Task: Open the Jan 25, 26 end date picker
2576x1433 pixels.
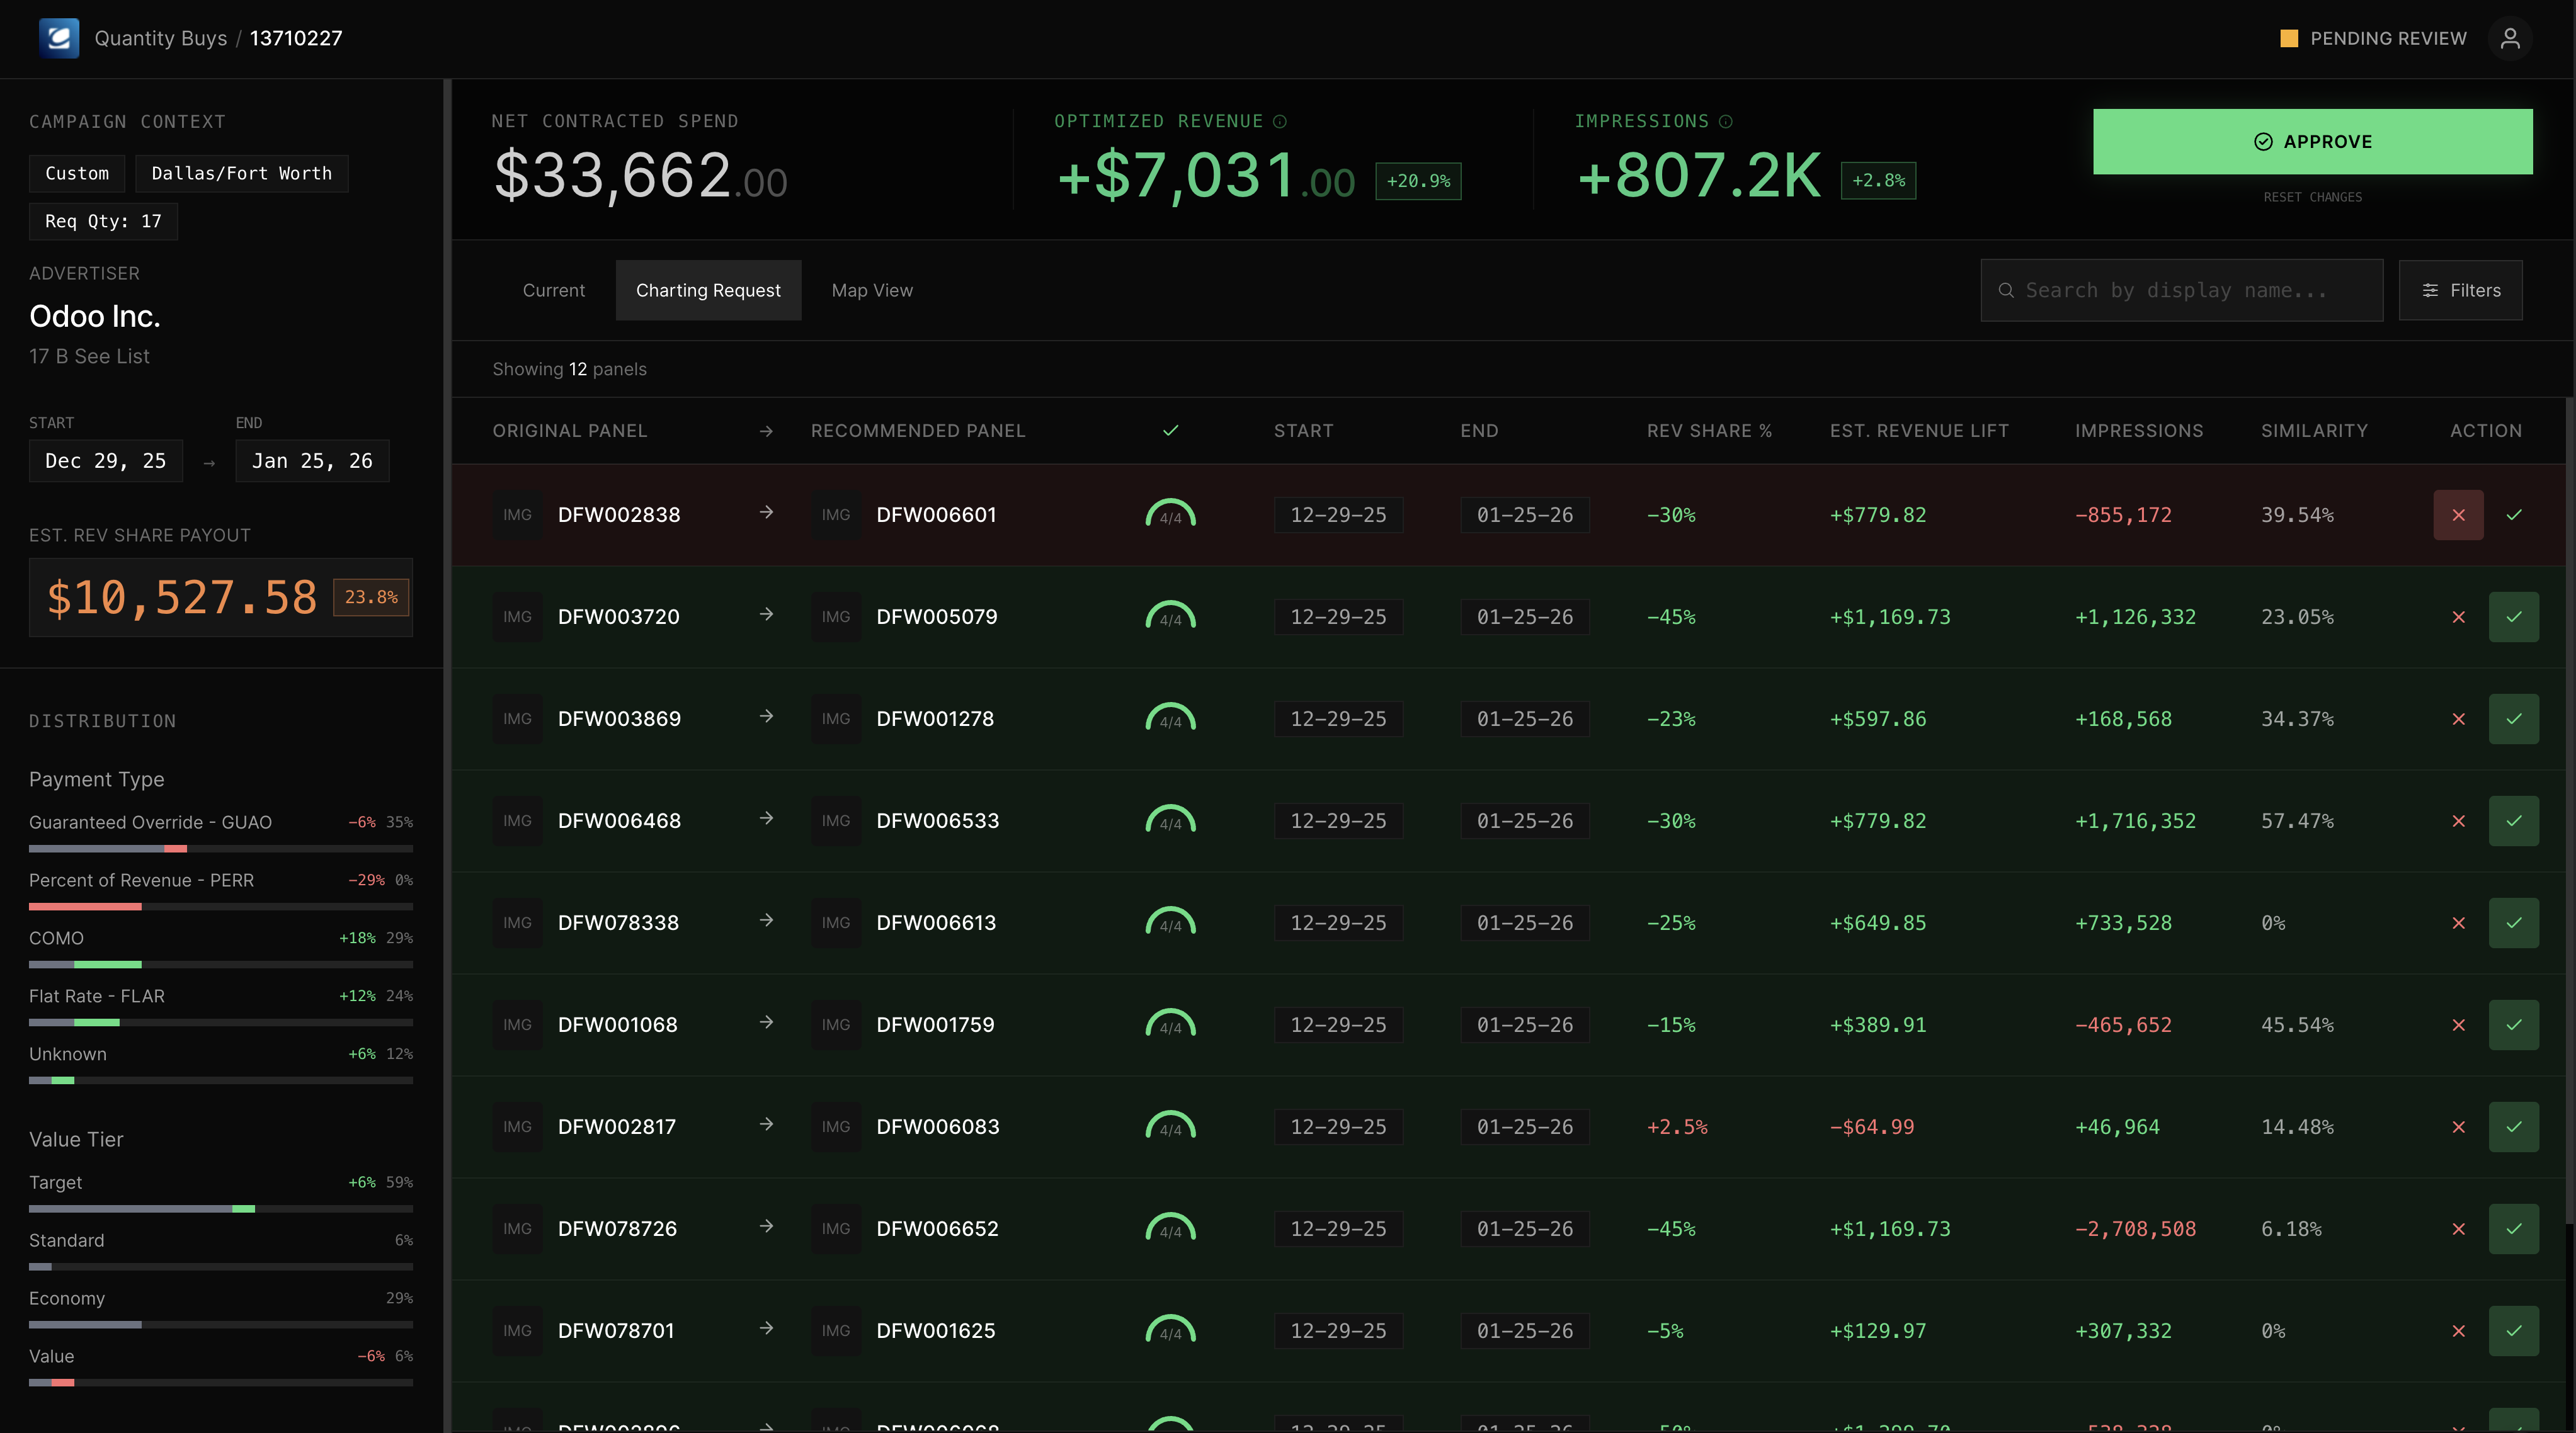Action: (312, 461)
